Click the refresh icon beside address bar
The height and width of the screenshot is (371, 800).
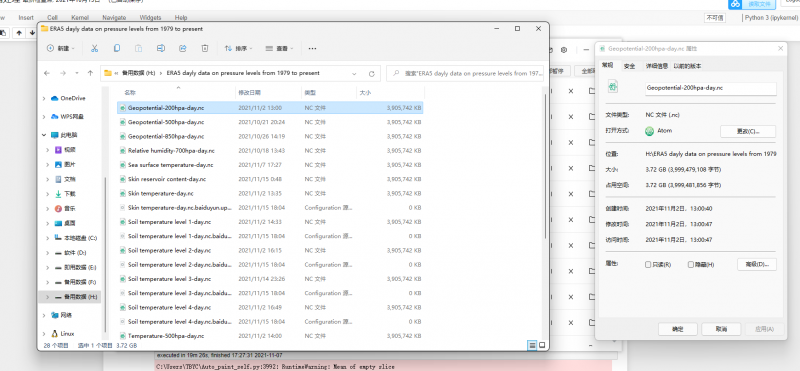click(371, 73)
